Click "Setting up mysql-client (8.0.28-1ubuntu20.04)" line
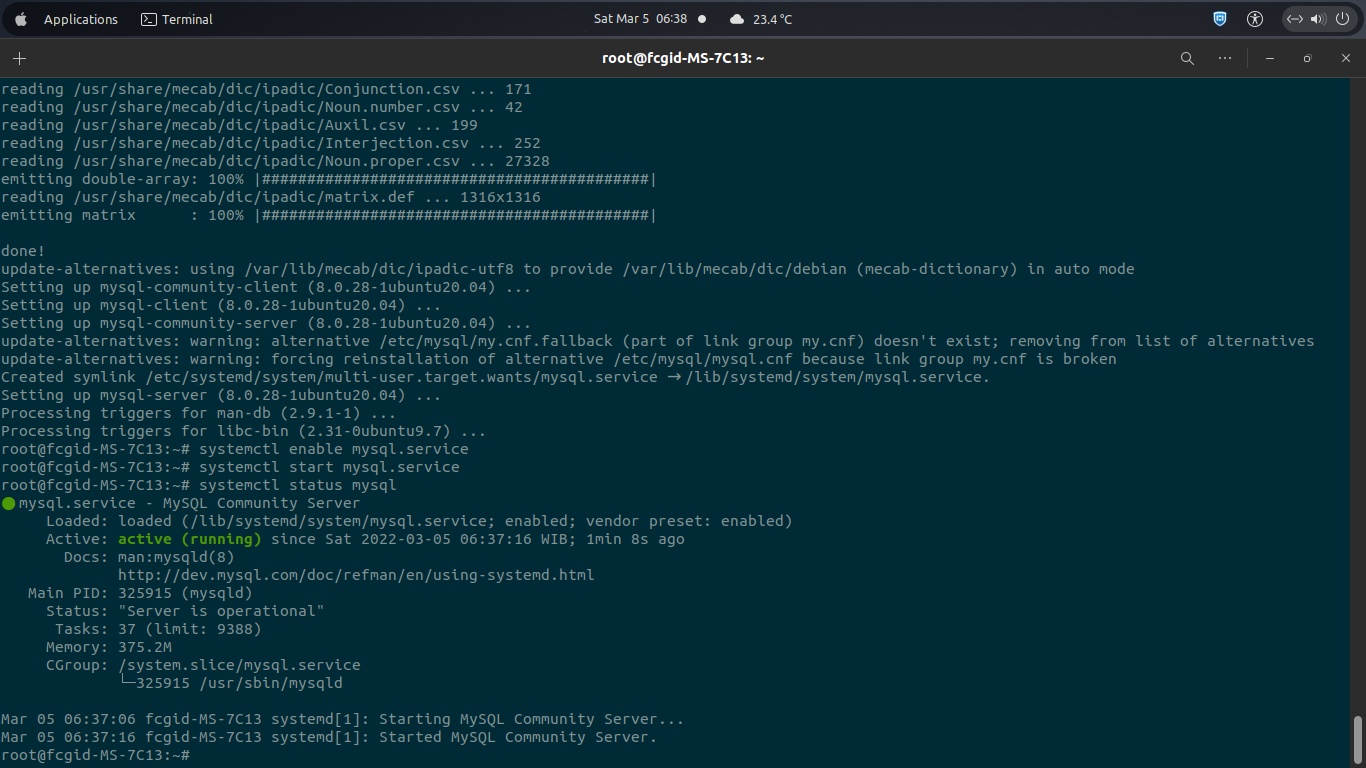1366x768 pixels. [221, 305]
